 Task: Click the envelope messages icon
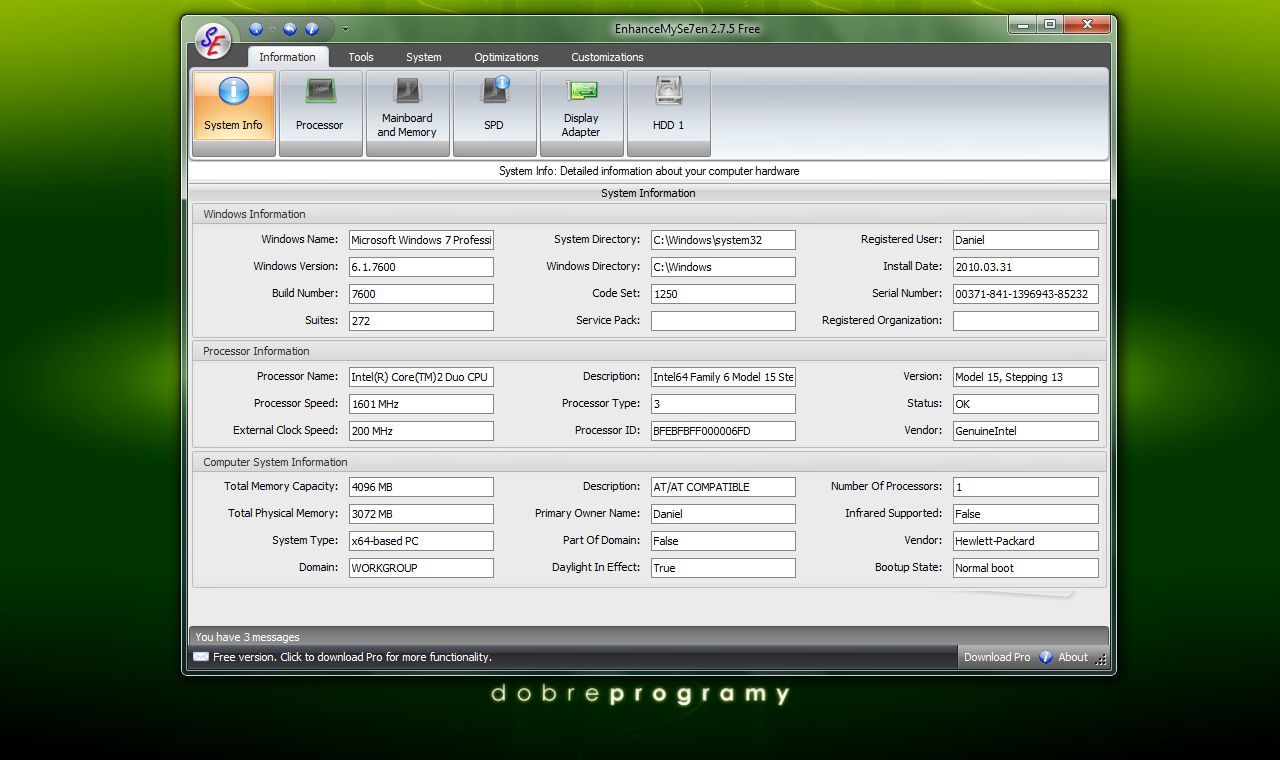pyautogui.click(x=201, y=657)
